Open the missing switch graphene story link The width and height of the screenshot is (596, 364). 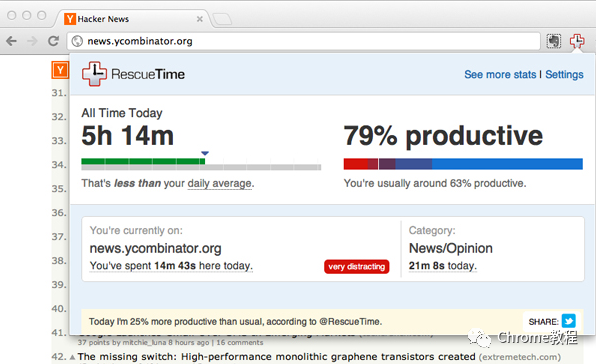(x=276, y=357)
